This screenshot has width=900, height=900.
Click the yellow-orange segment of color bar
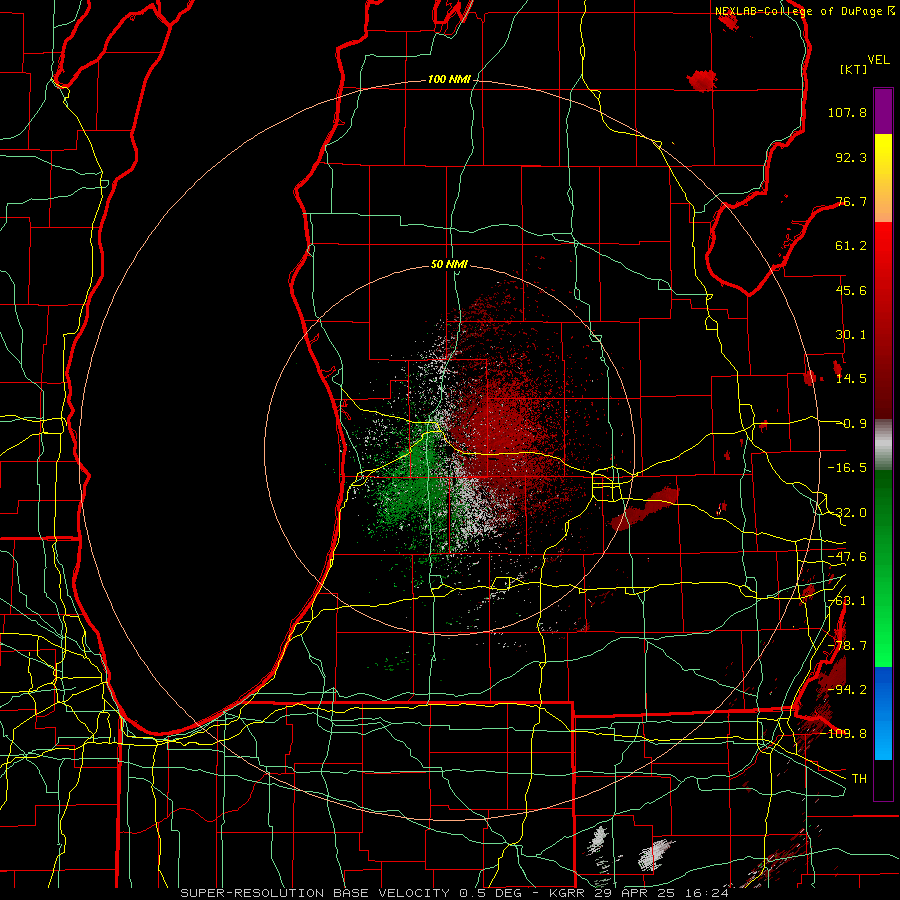(883, 178)
